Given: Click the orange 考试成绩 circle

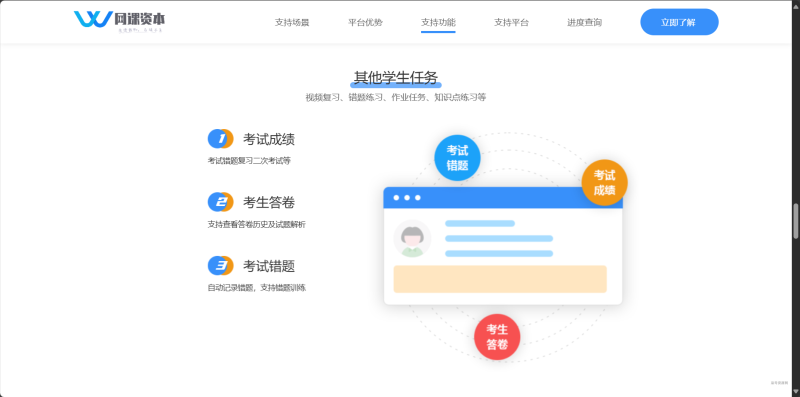Looking at the screenshot, I should (x=604, y=183).
